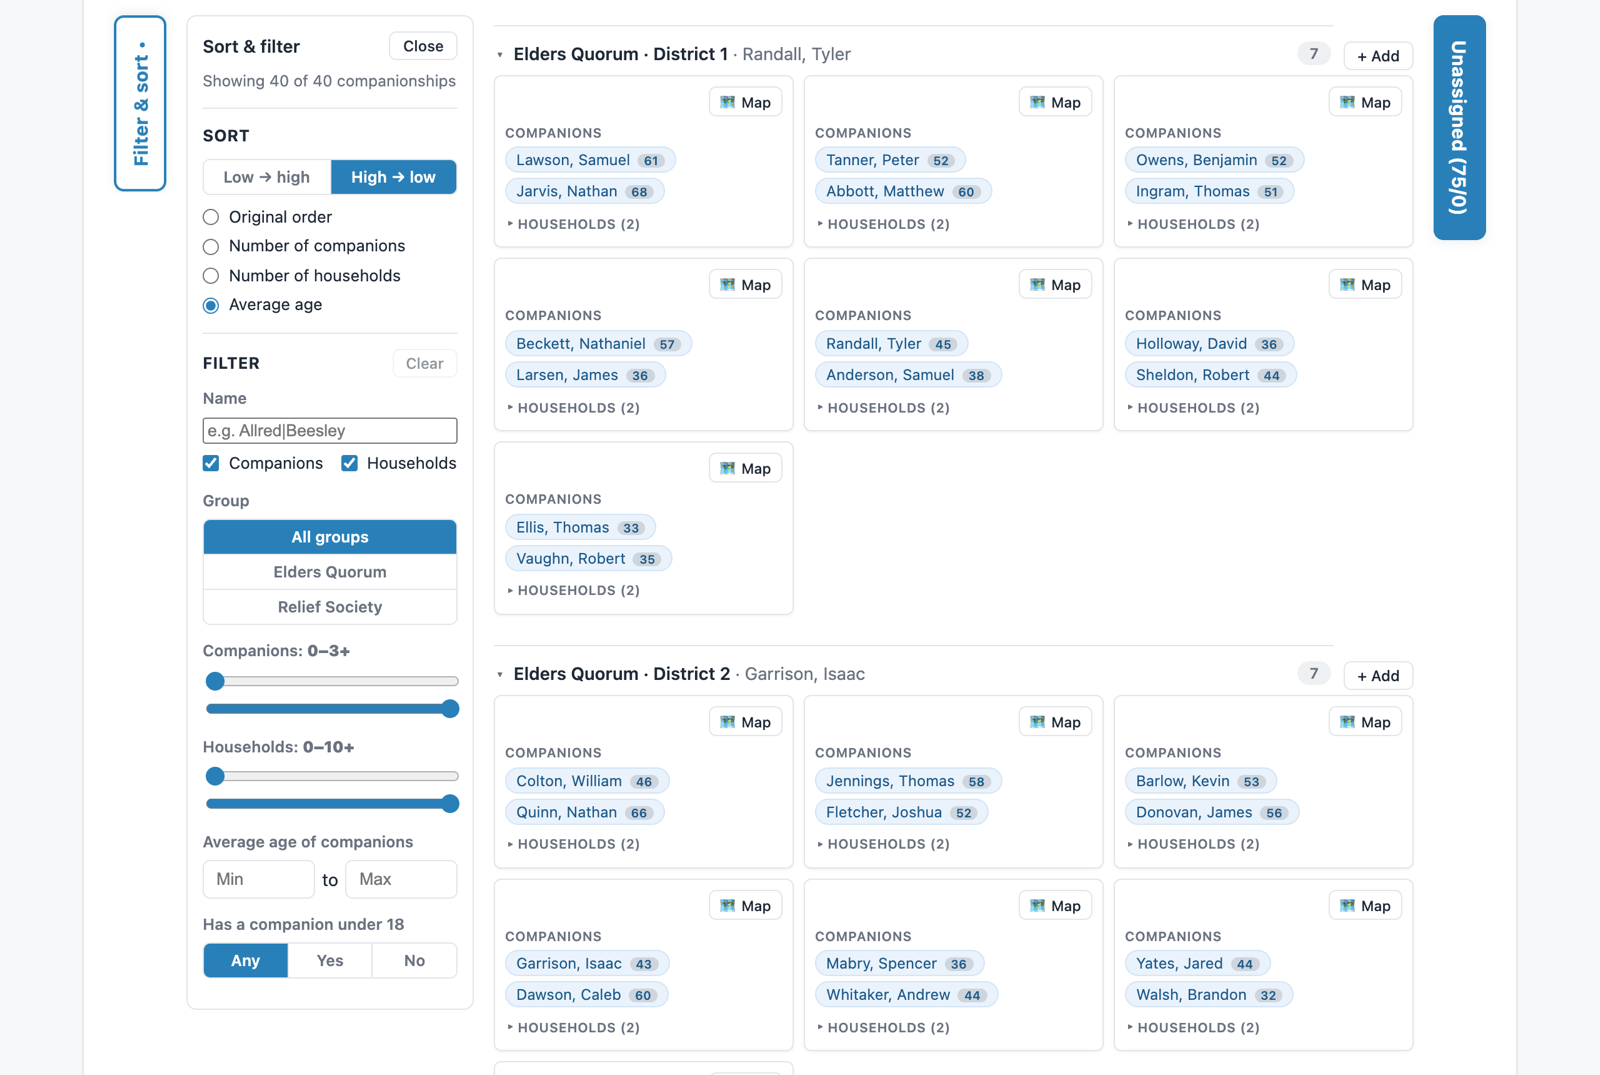Select Number of households sort option
This screenshot has width=1600, height=1075.
point(211,276)
